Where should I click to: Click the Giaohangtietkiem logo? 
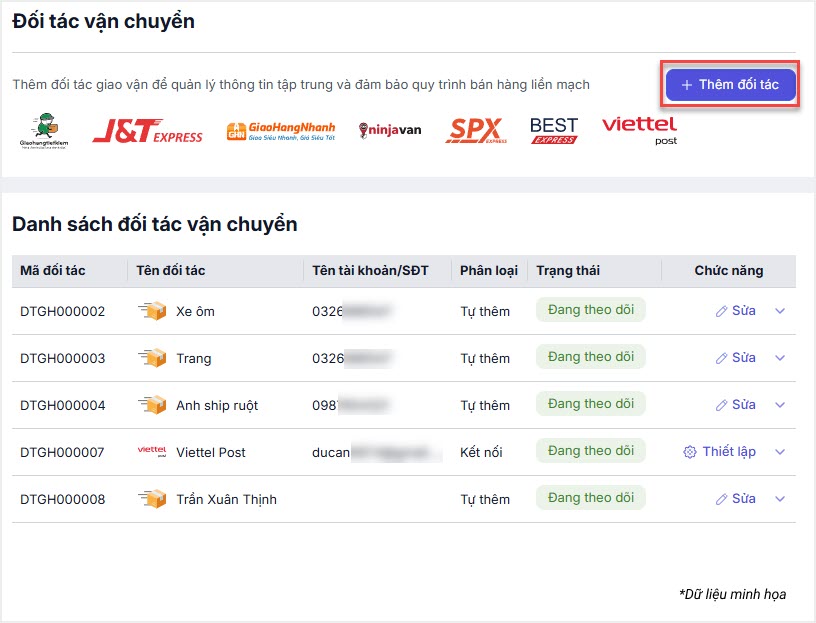tap(44, 131)
